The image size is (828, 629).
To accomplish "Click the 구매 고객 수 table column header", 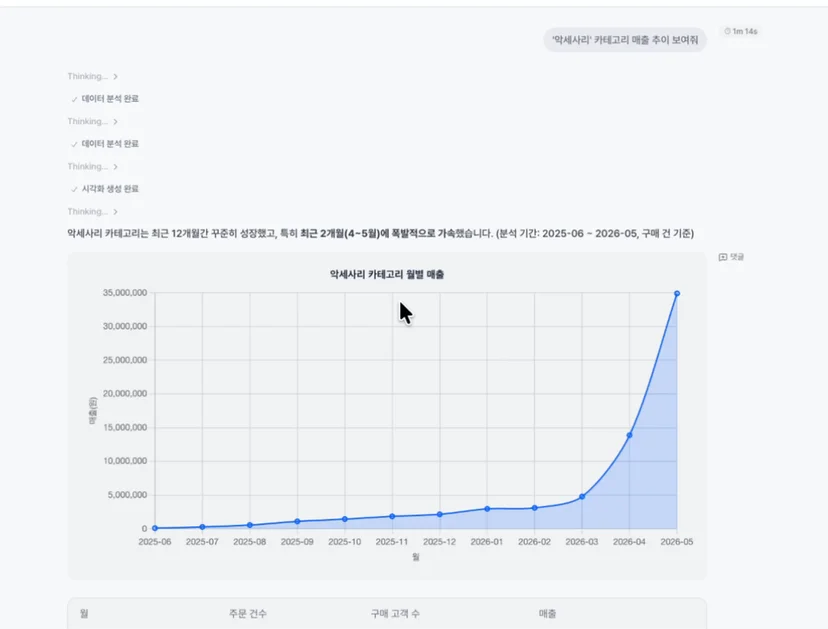I will click(x=395, y=614).
